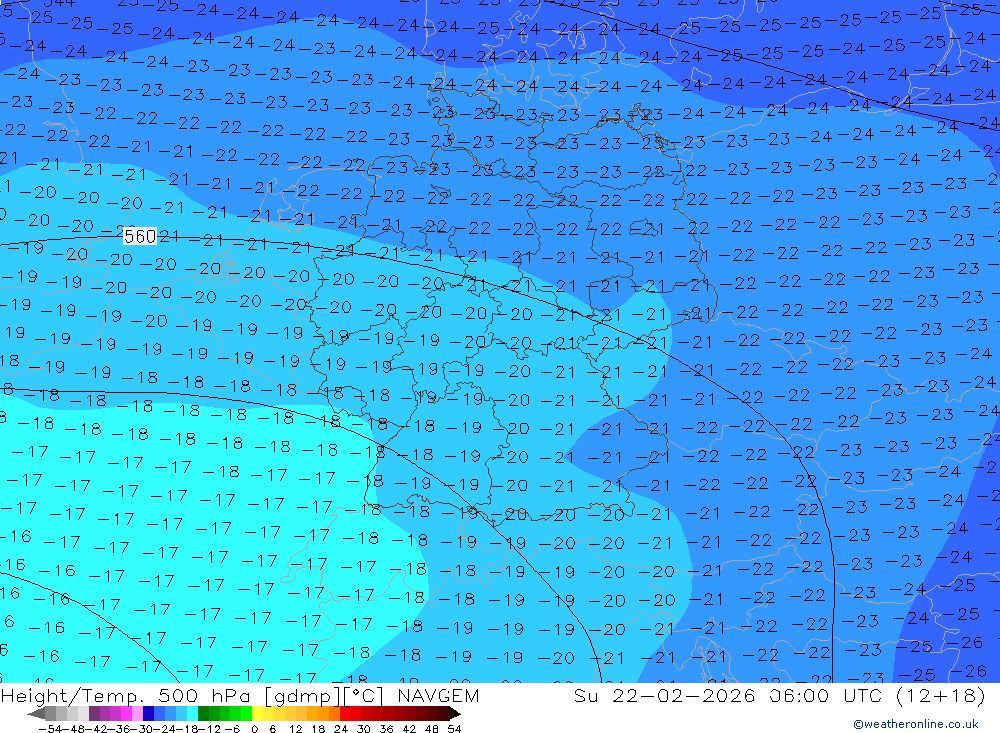Click the '-54' legend value label

[x=50, y=729]
